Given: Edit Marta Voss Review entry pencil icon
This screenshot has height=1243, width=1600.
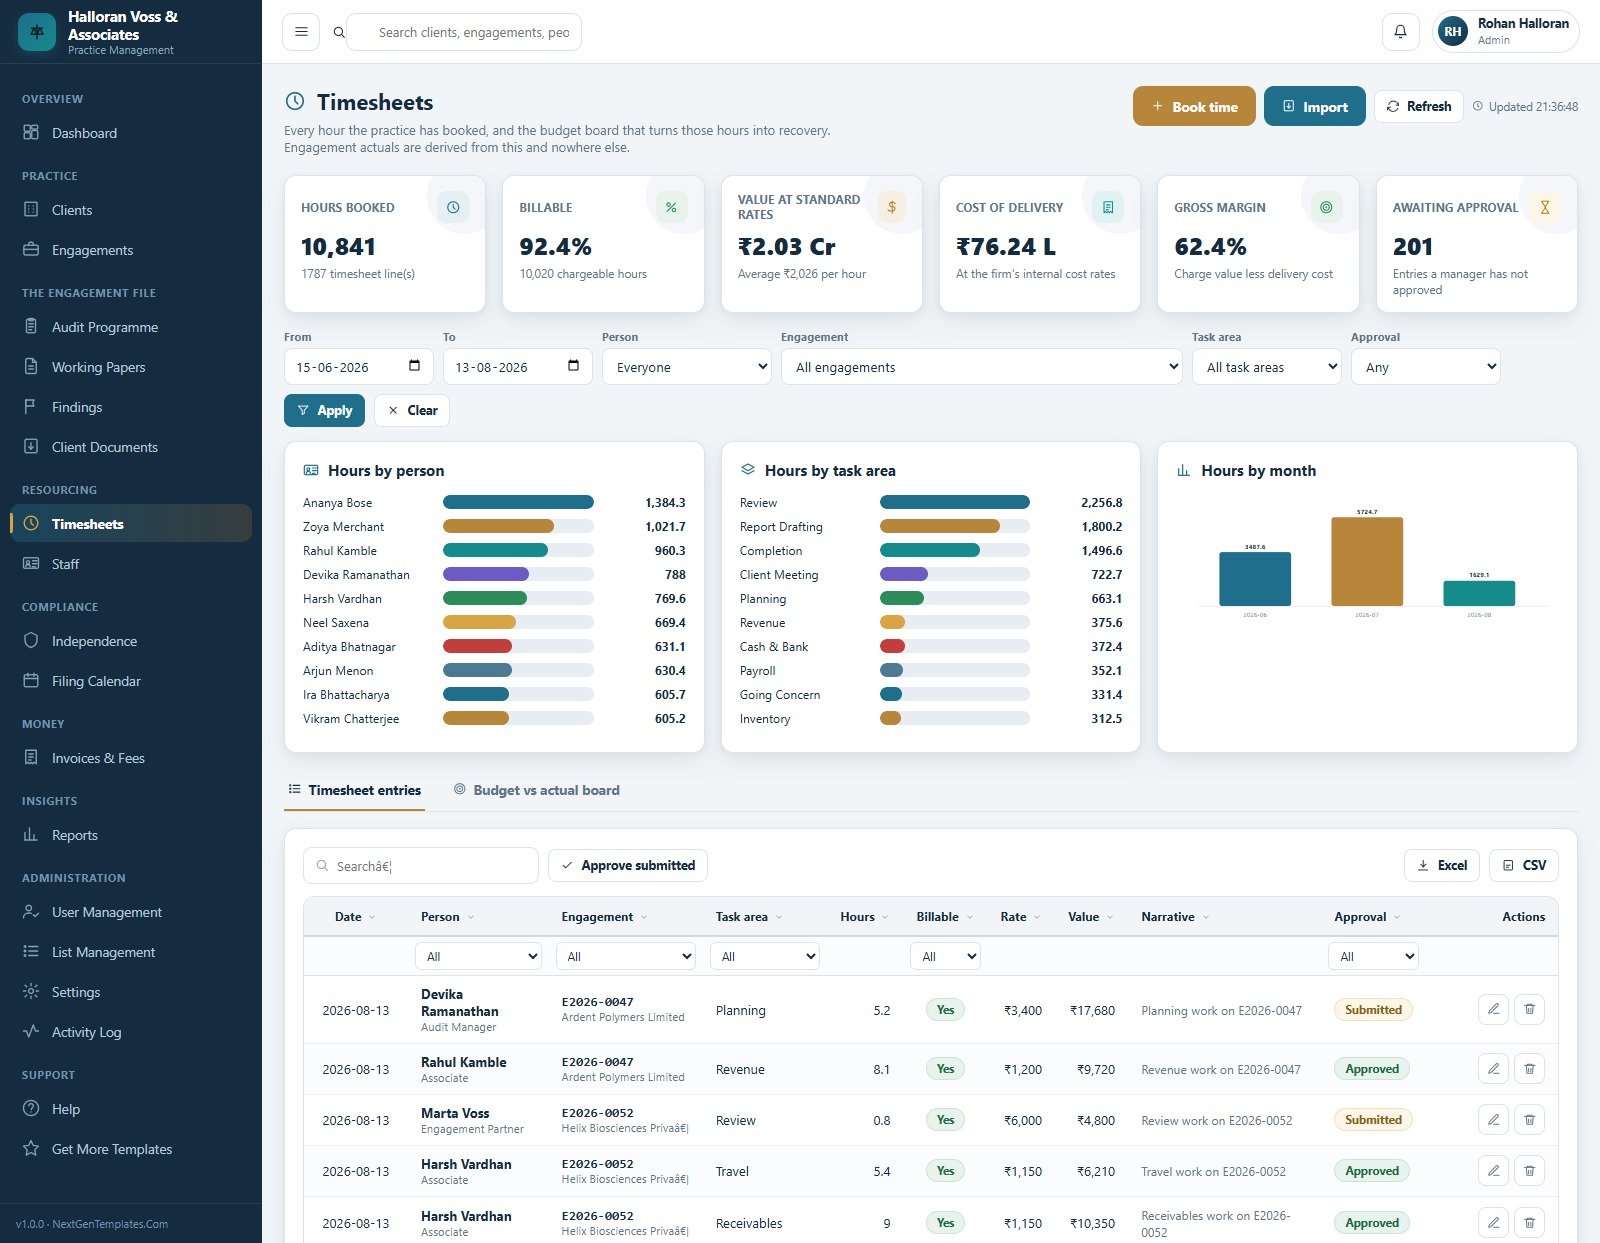Looking at the screenshot, I should click(x=1493, y=1120).
